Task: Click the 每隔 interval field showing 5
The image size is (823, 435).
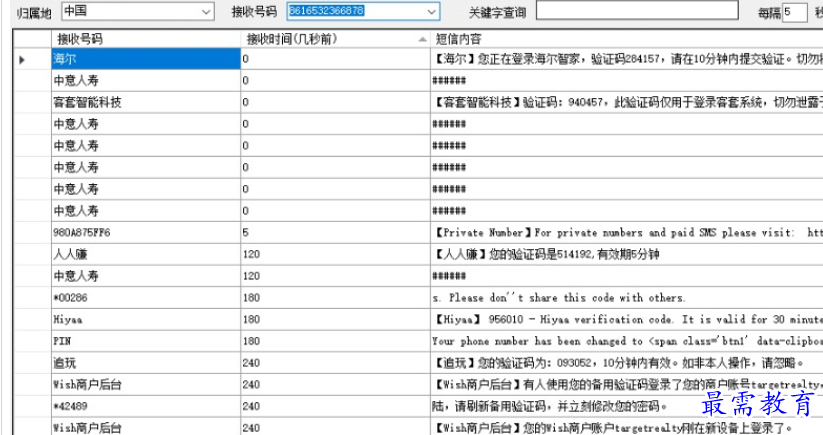Action: point(794,13)
